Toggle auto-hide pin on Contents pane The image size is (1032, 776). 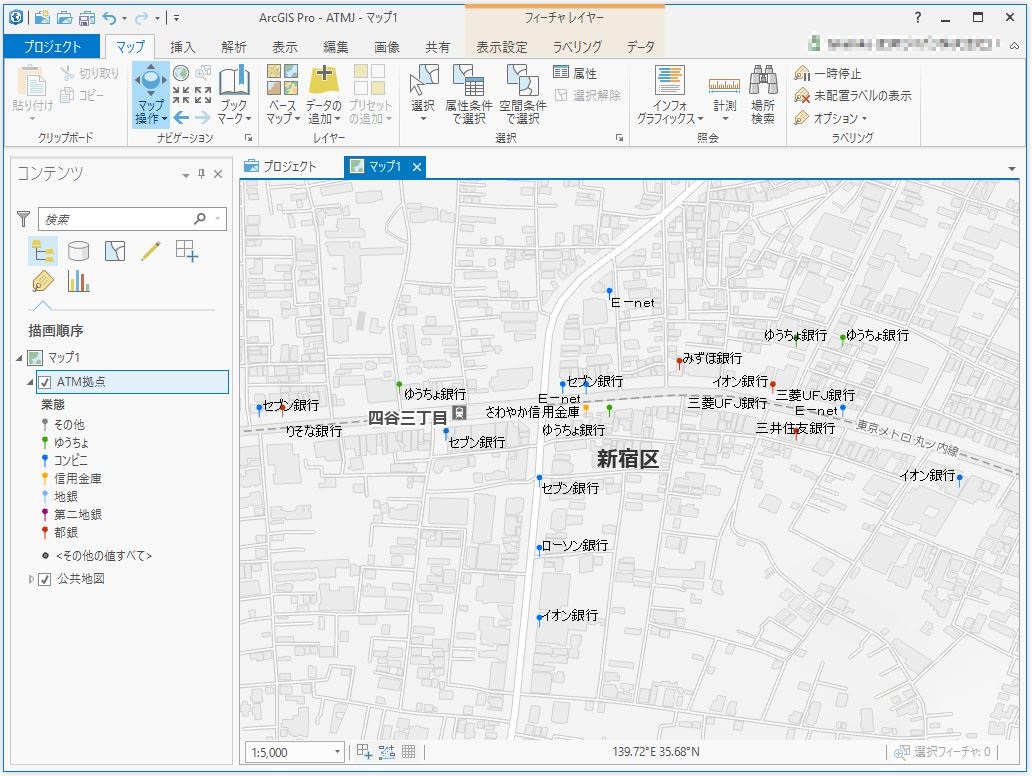pyautogui.click(x=201, y=174)
